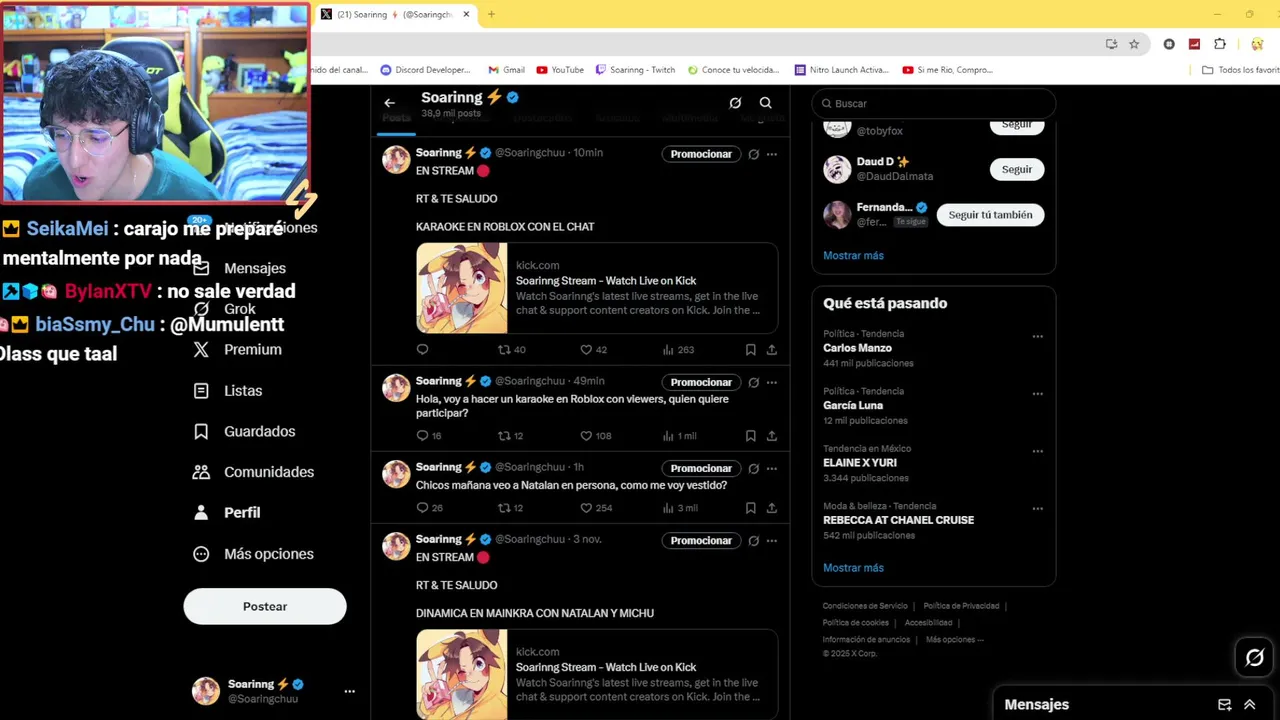Open more options for ELAINE X YURI trend
Image resolution: width=1280 pixels, height=720 pixels.
tap(1037, 451)
